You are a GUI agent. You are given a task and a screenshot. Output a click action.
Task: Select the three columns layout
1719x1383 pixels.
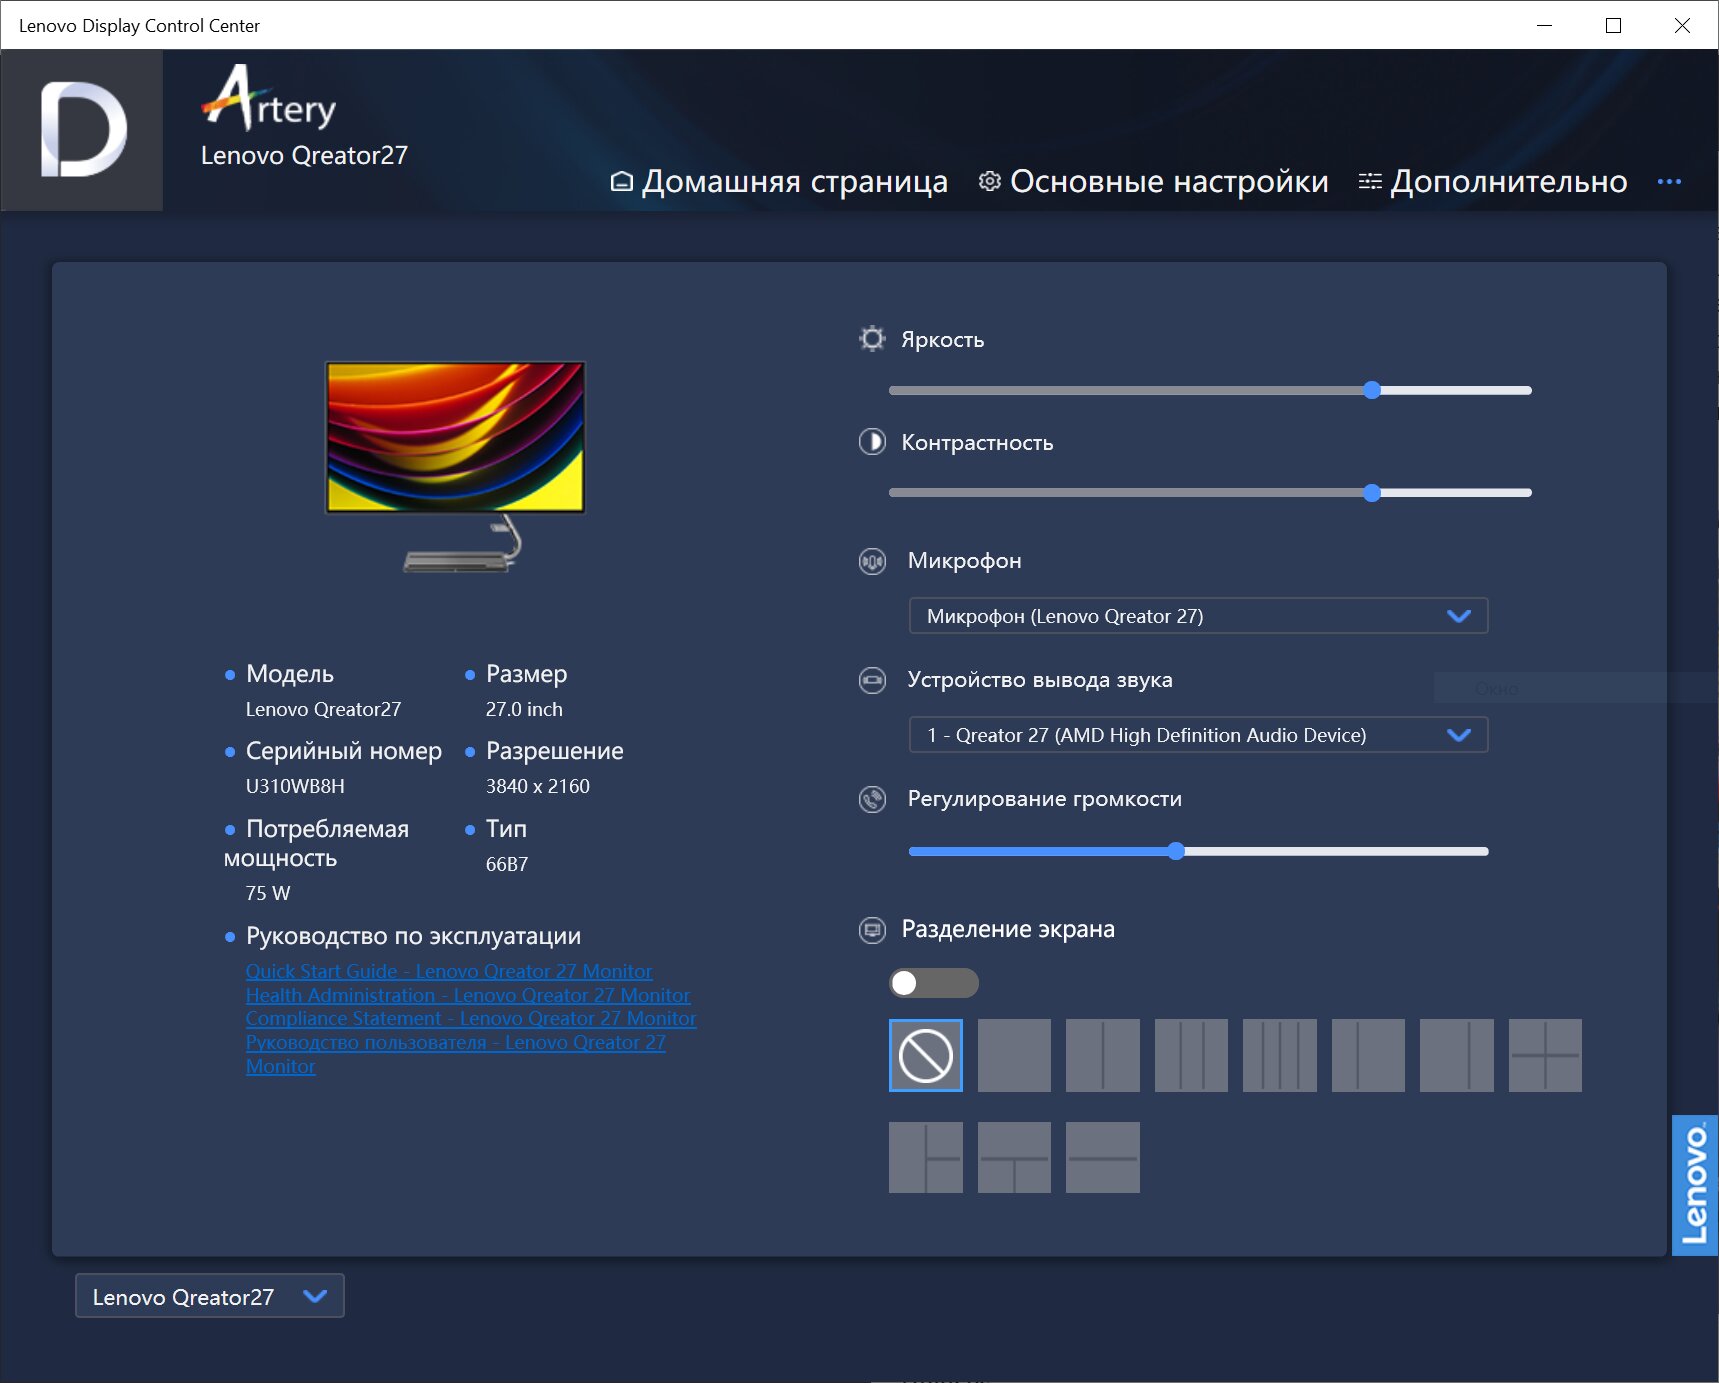pyautogui.click(x=1191, y=1055)
